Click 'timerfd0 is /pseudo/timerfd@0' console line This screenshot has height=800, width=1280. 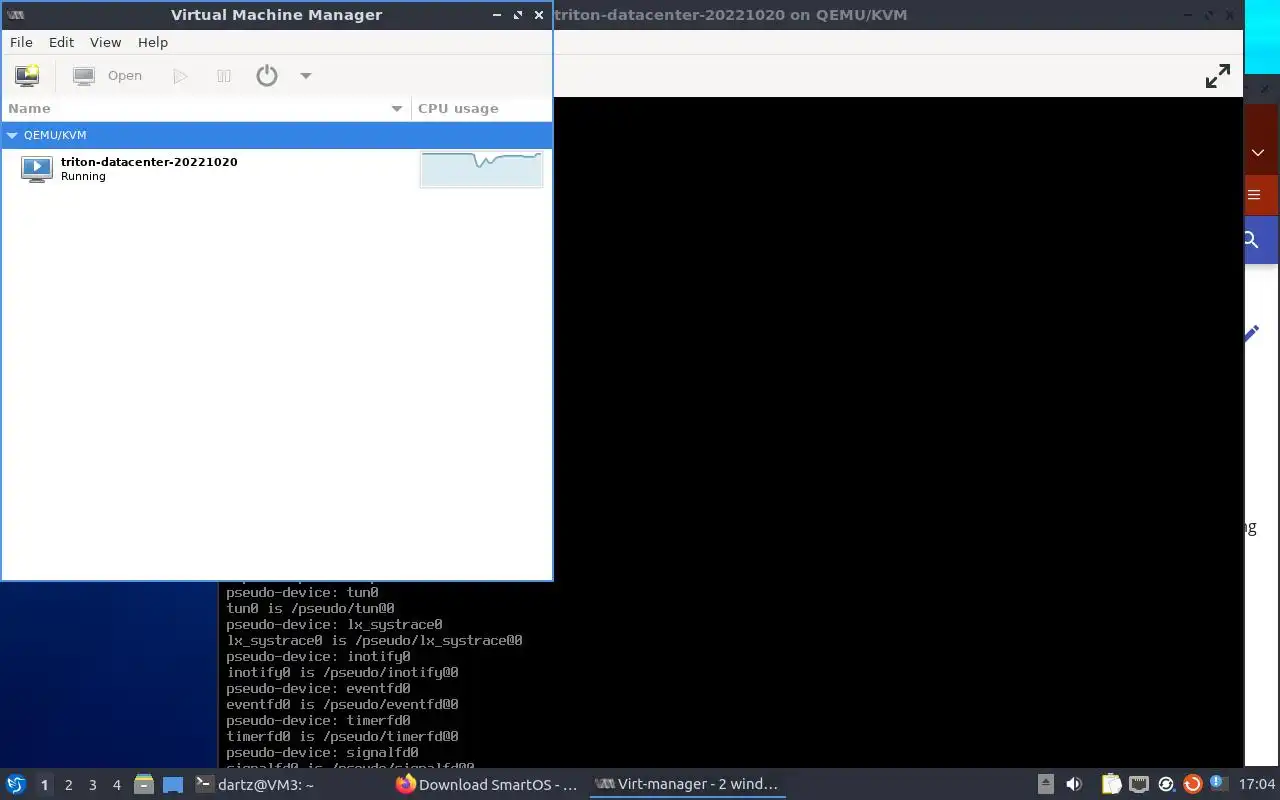(342, 736)
